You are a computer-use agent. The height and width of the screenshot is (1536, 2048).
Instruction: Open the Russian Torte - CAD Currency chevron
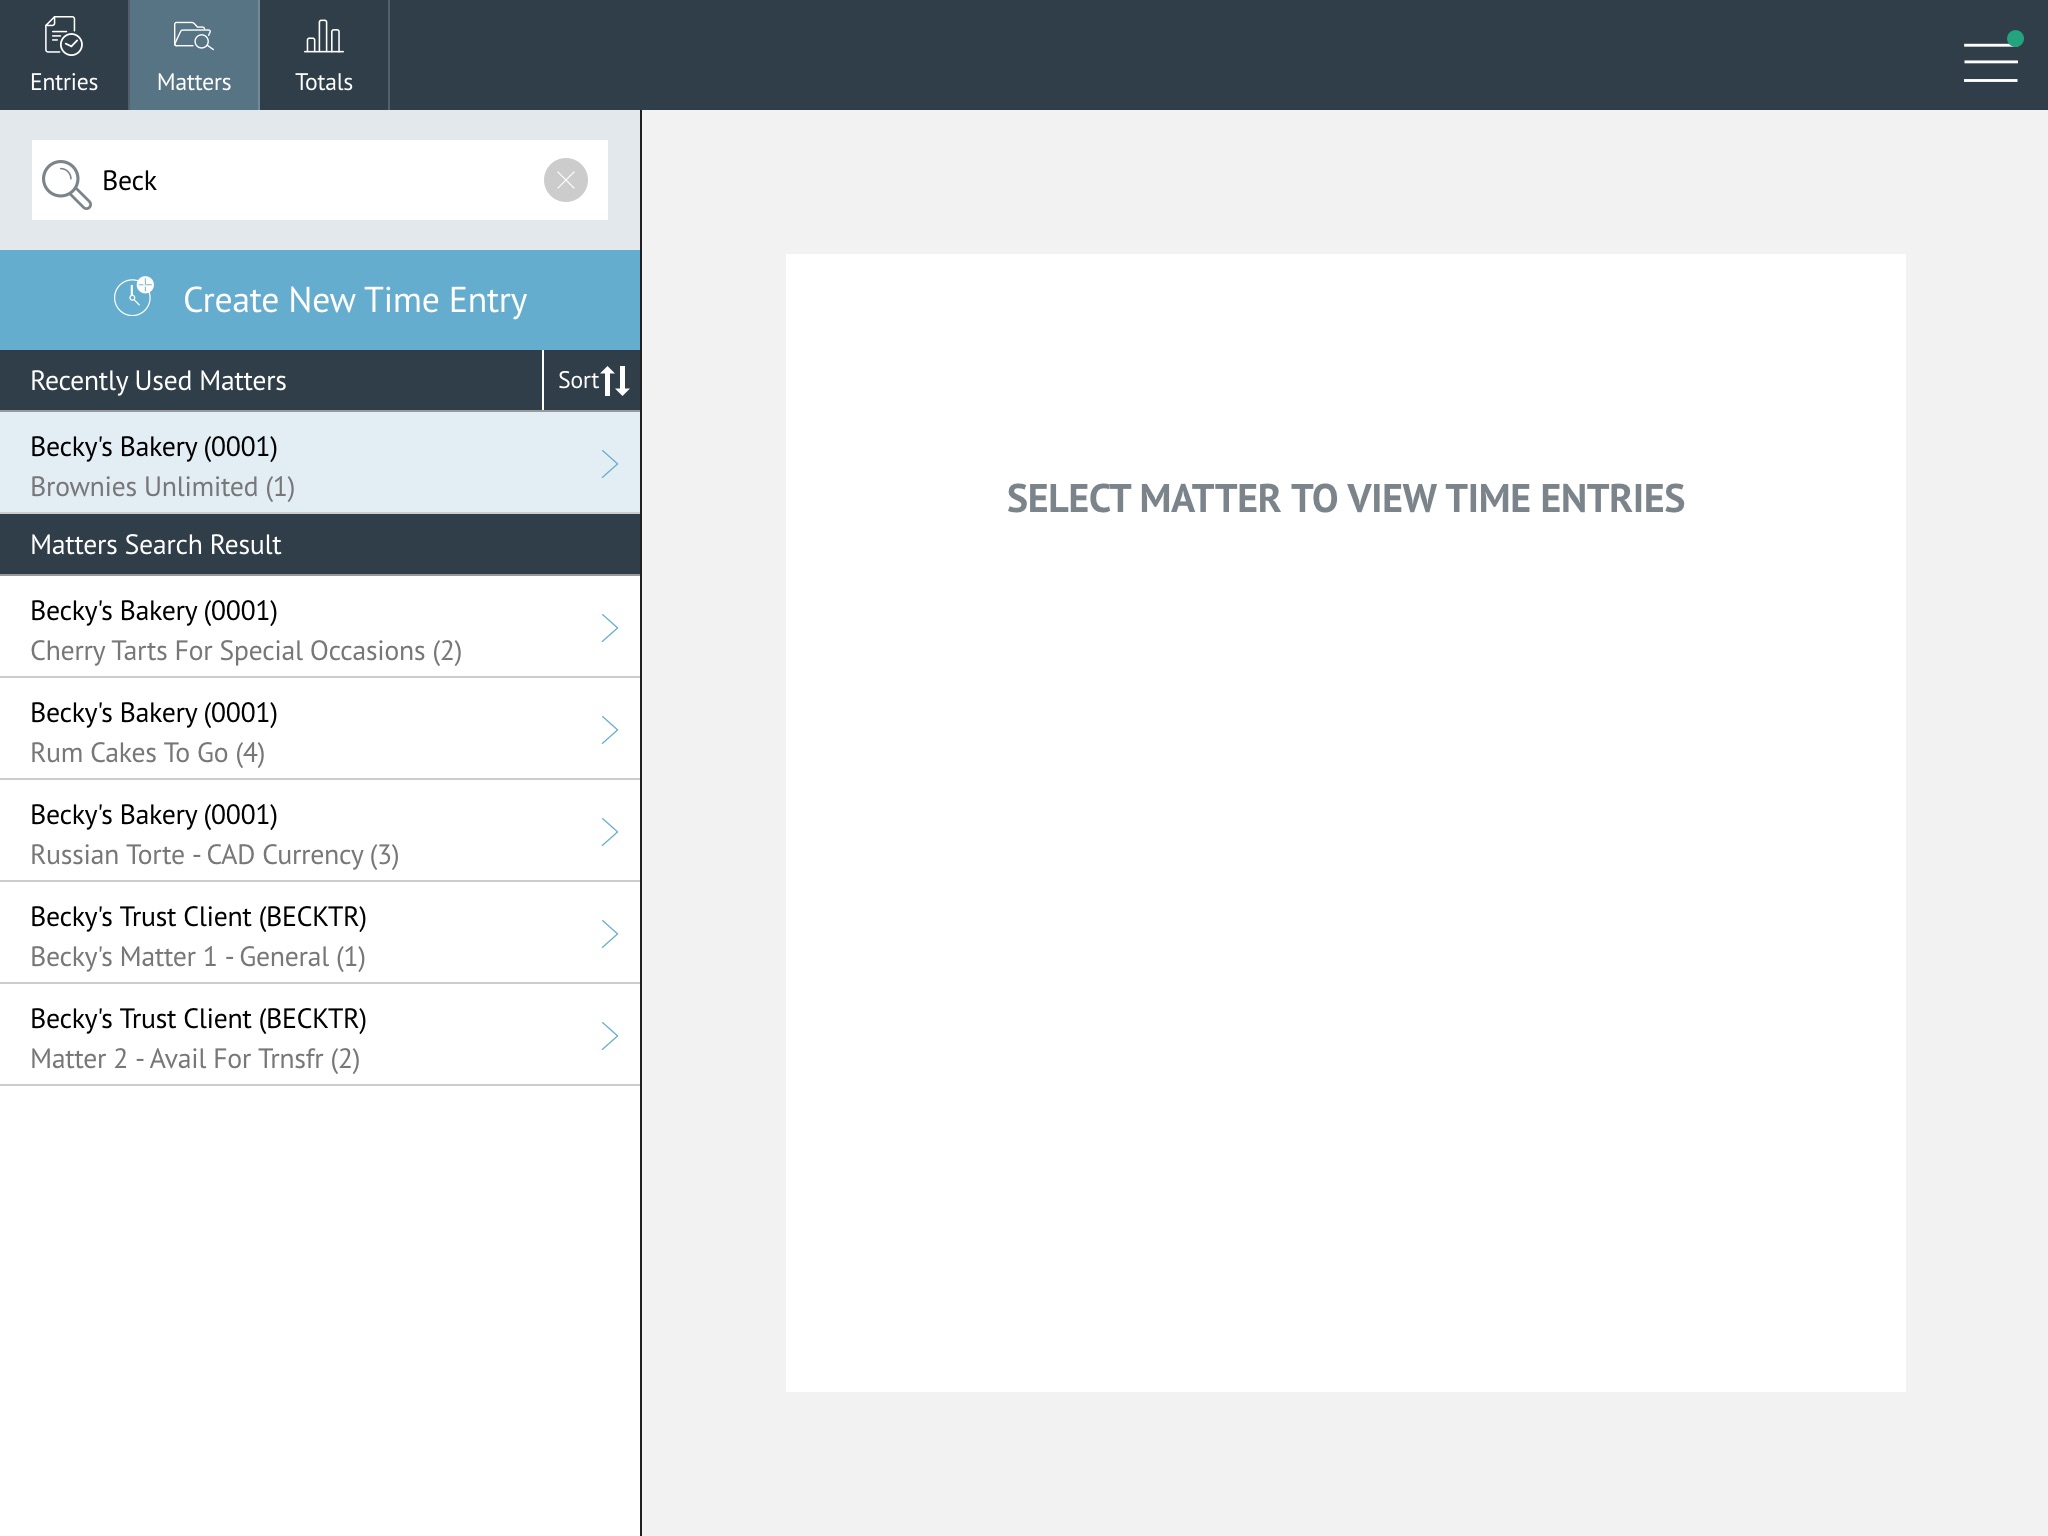(x=609, y=832)
